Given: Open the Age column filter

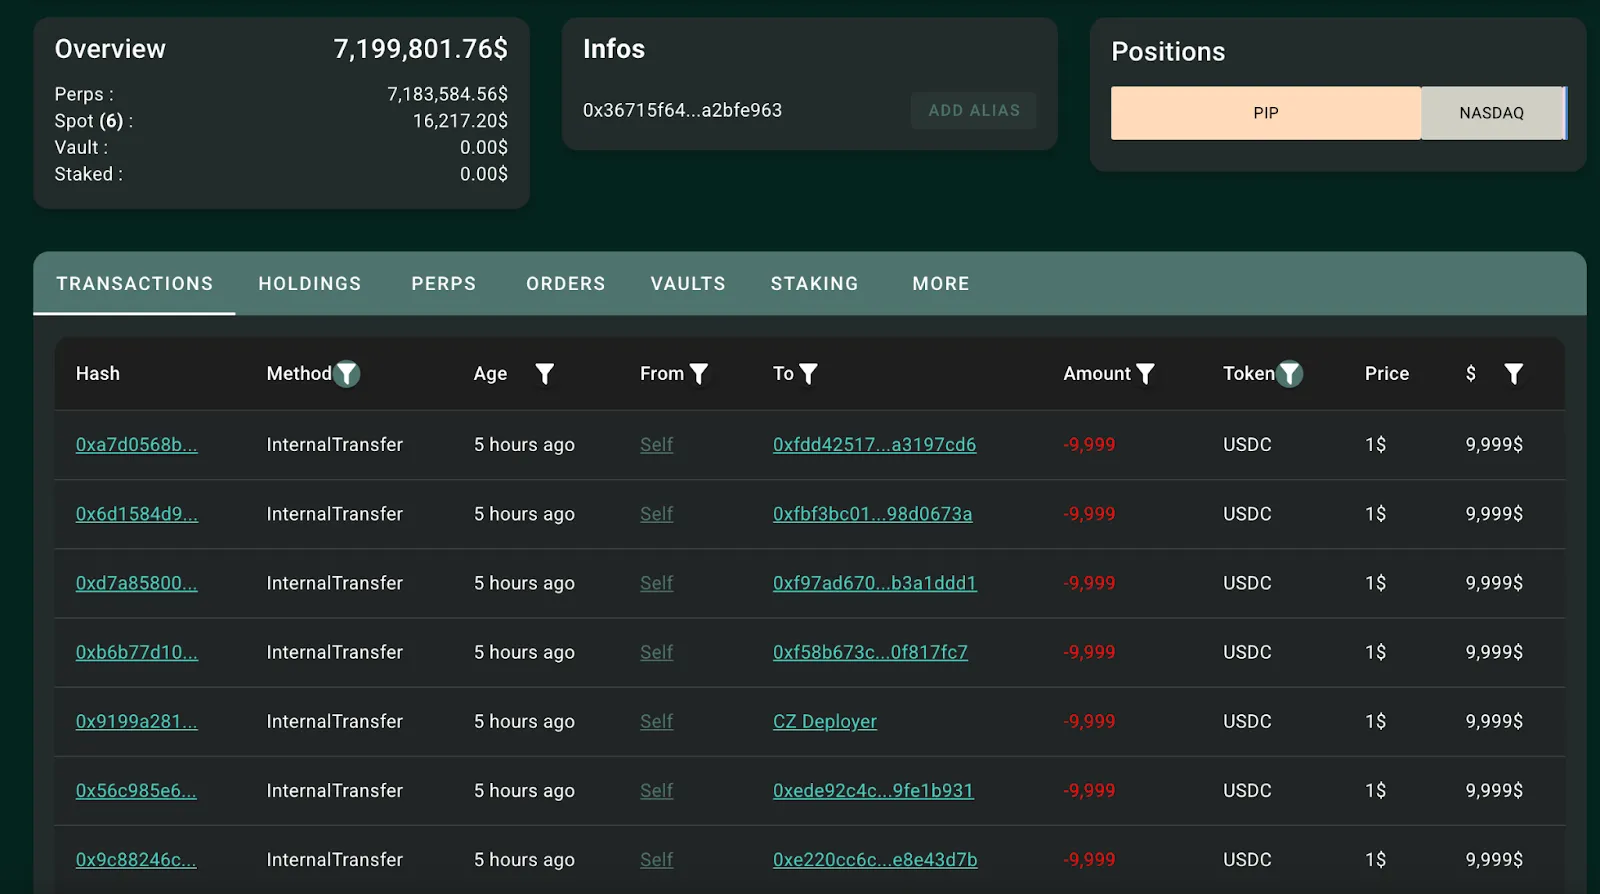Looking at the screenshot, I should (x=544, y=374).
